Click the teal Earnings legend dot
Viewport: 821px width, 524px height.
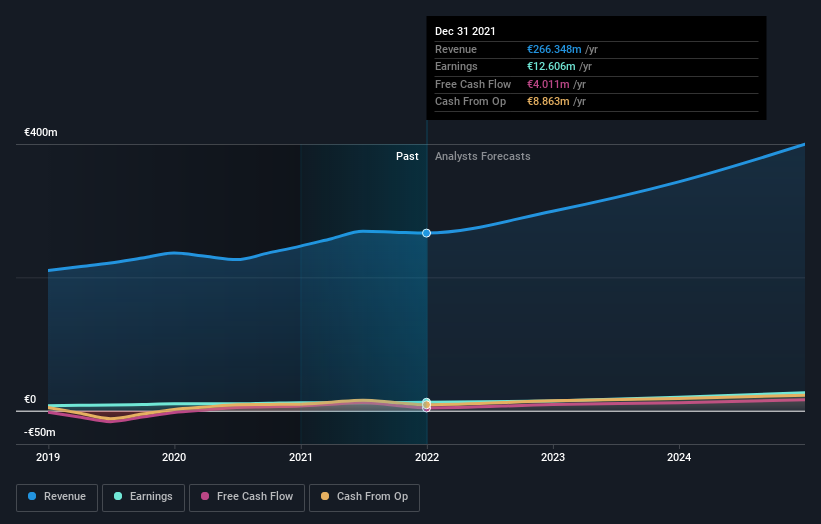point(118,496)
